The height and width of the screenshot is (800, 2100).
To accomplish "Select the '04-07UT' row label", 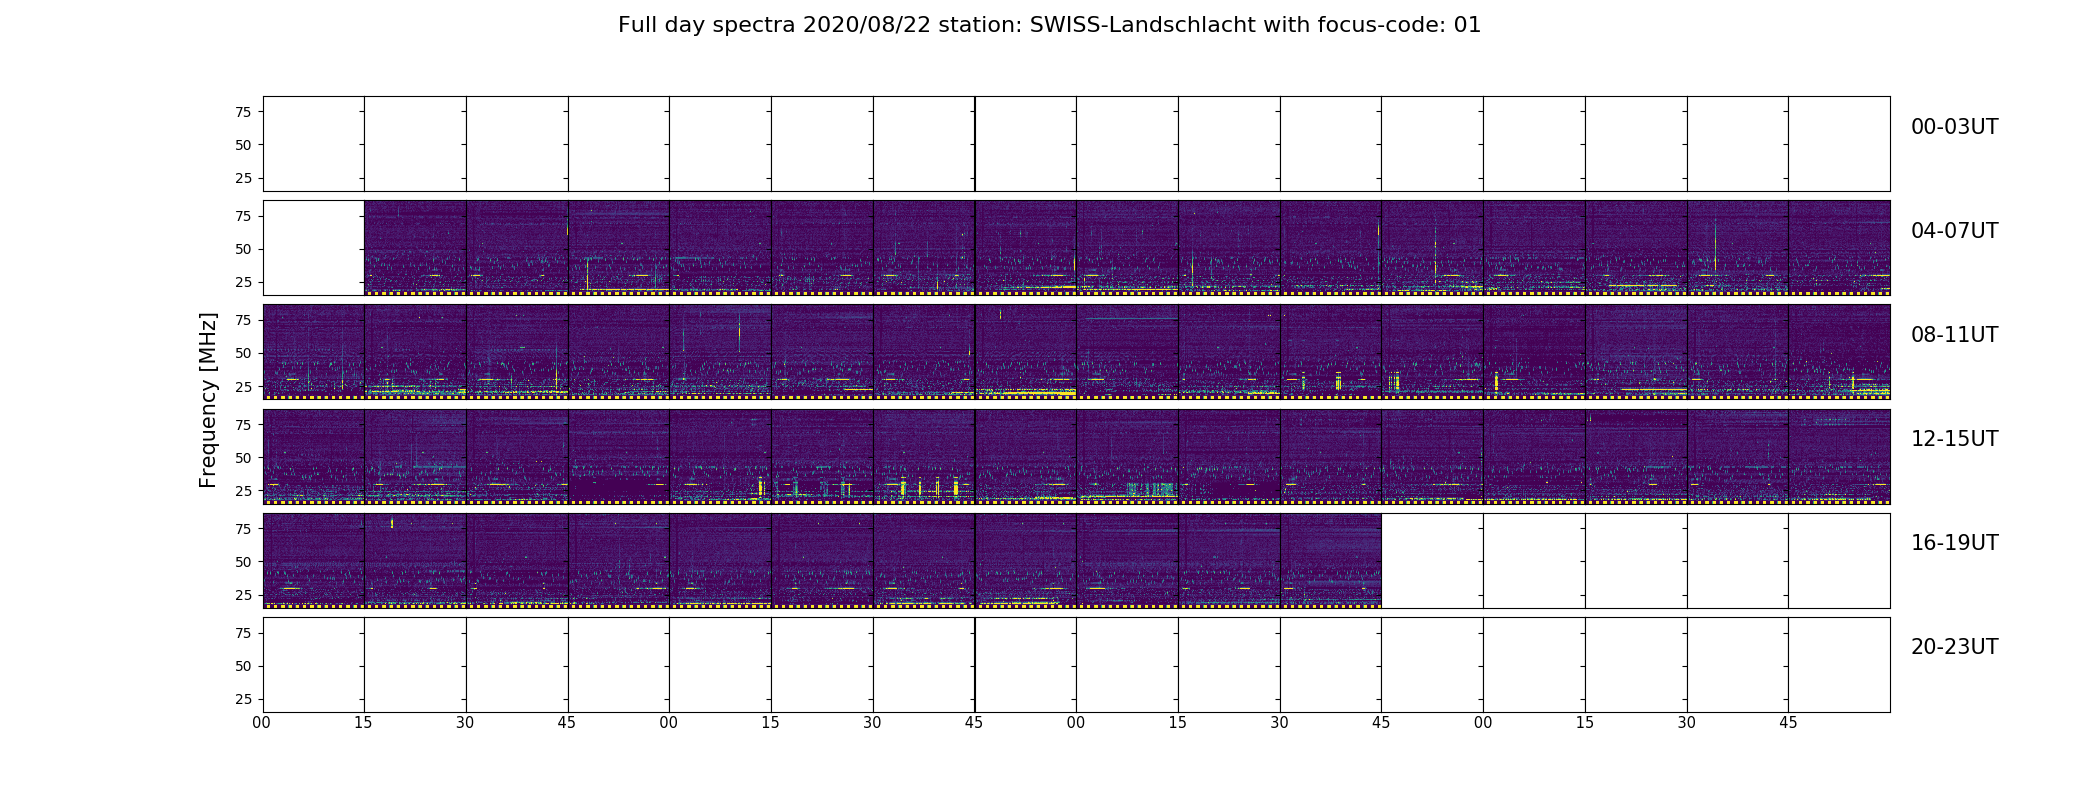I will 1954,231.
